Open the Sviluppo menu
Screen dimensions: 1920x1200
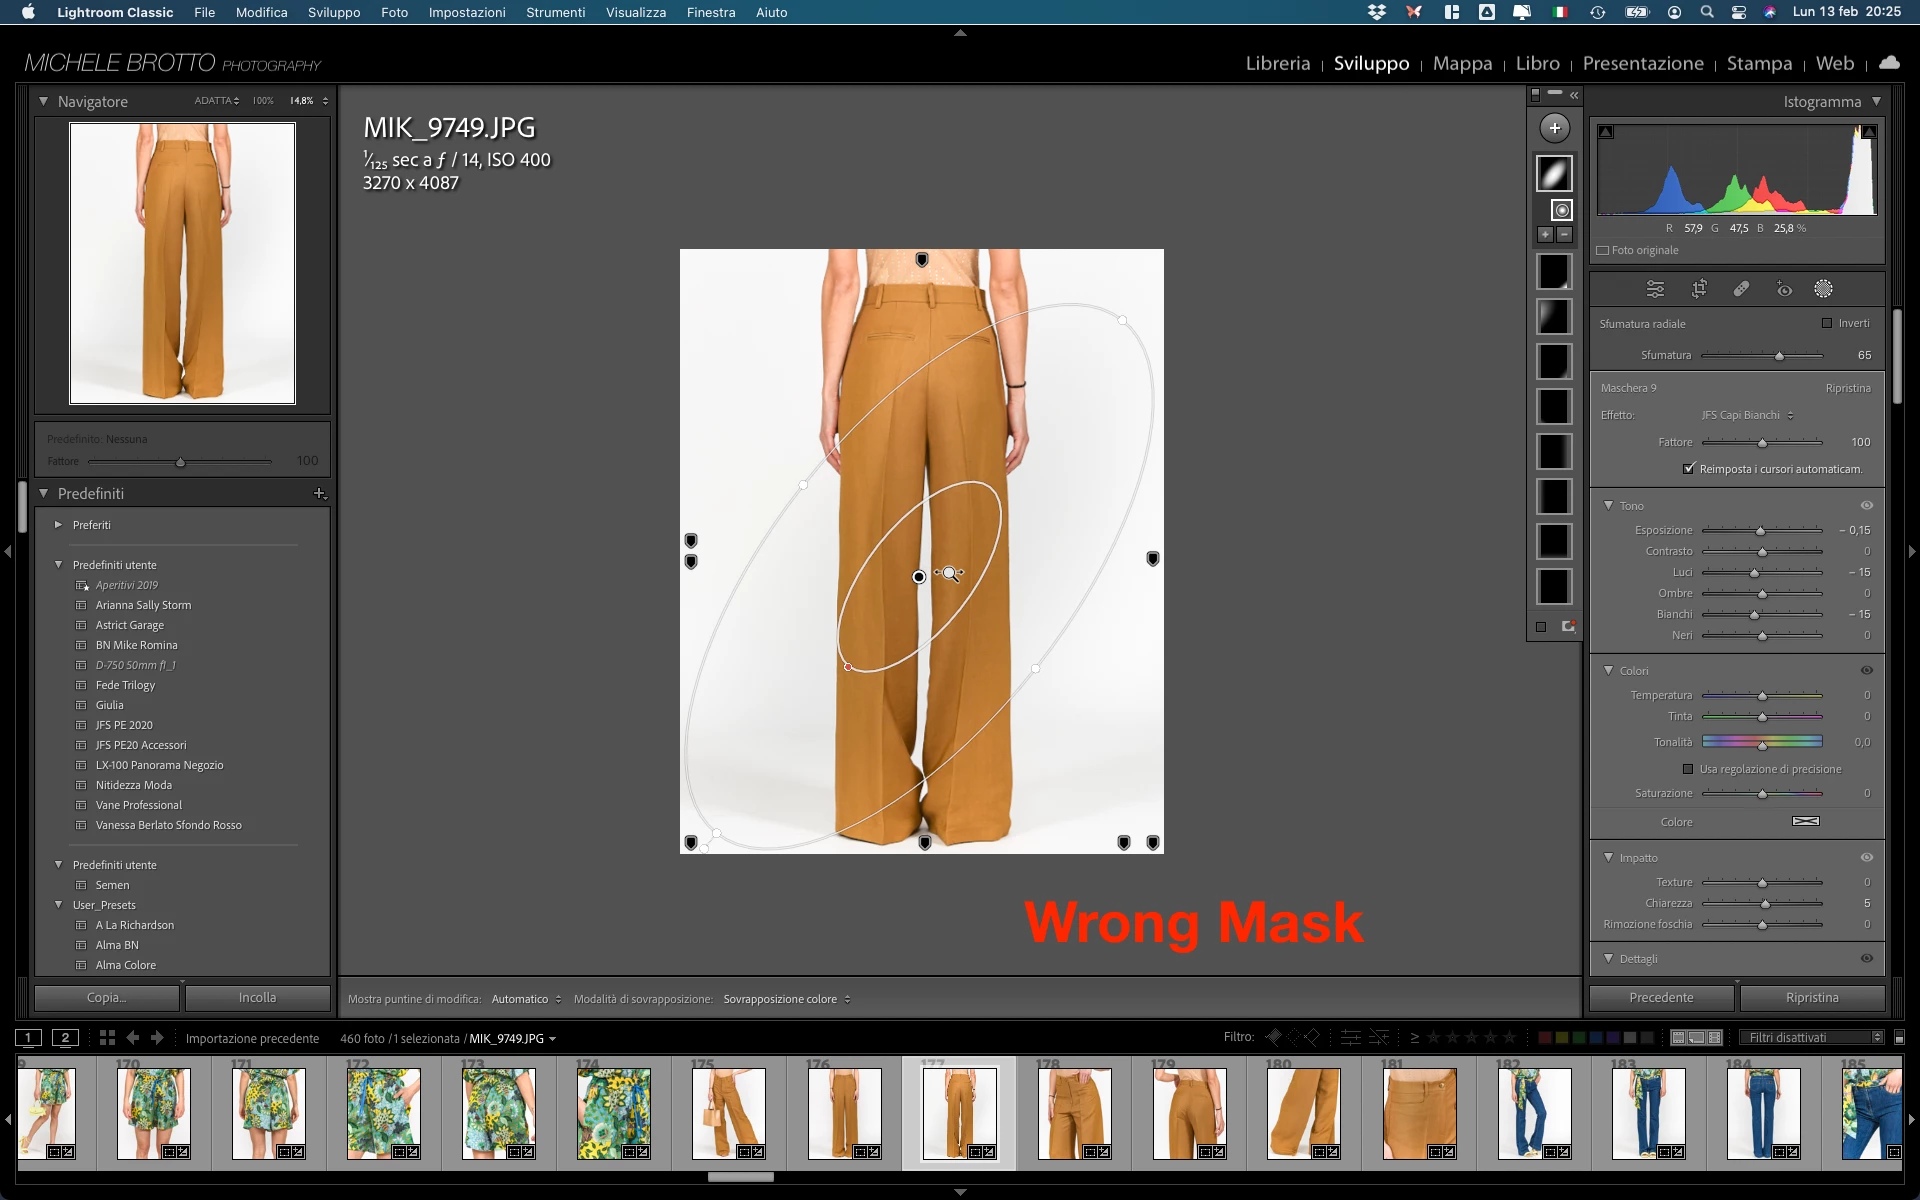pyautogui.click(x=333, y=12)
